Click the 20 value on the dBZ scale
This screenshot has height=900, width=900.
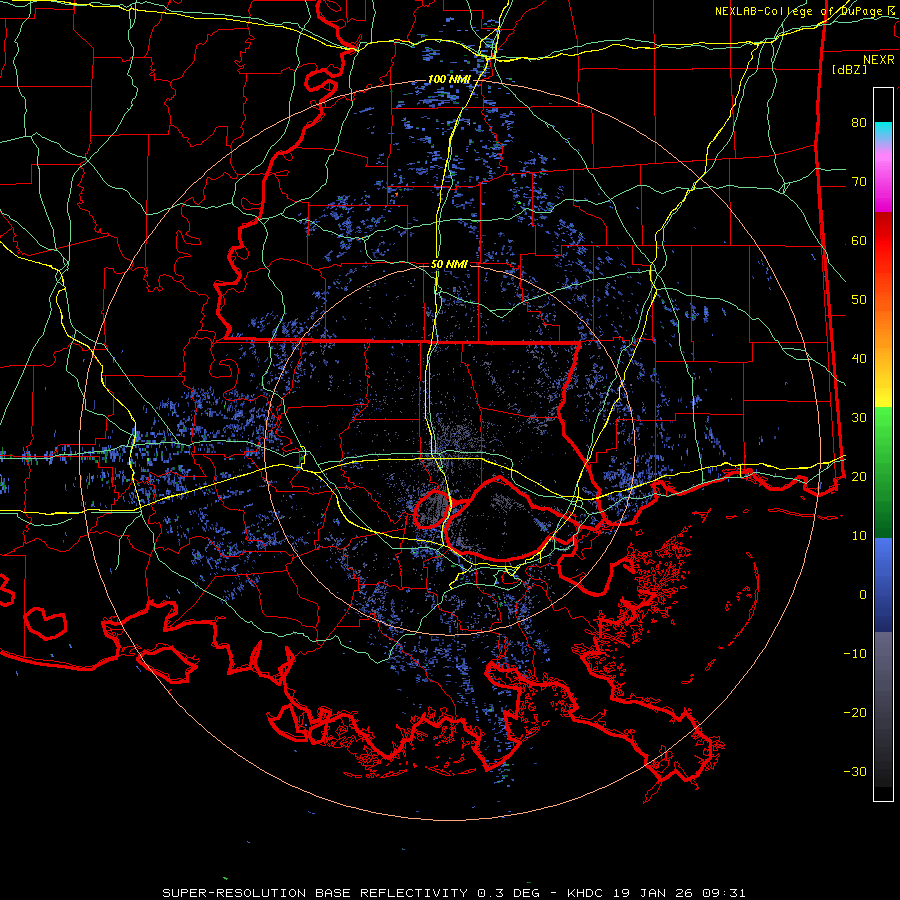(x=859, y=476)
